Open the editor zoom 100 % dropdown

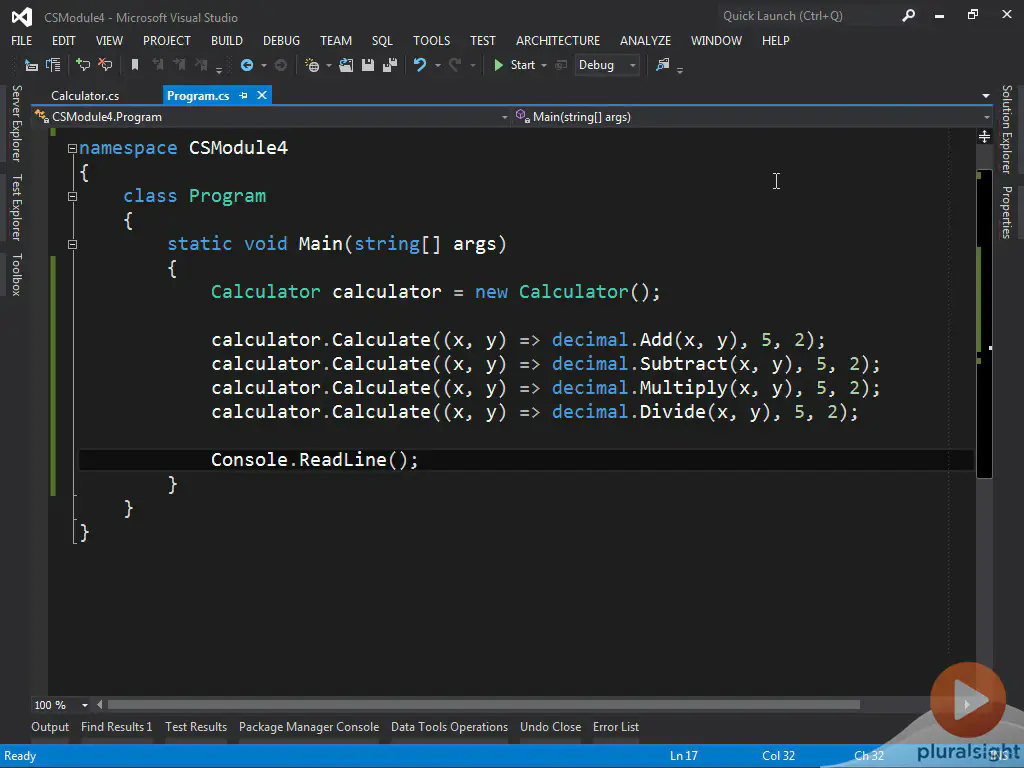click(84, 705)
